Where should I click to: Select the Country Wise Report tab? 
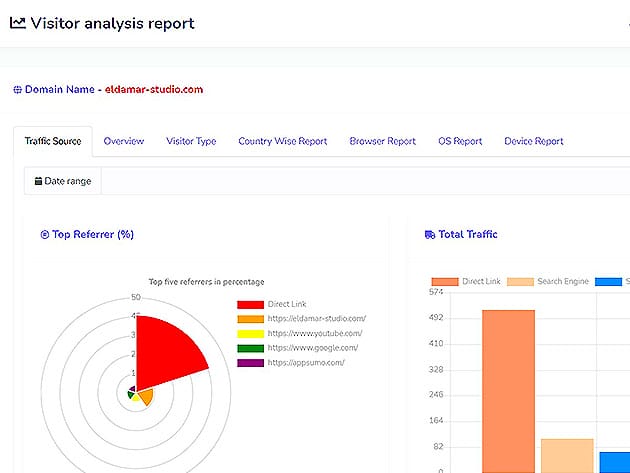tap(282, 142)
